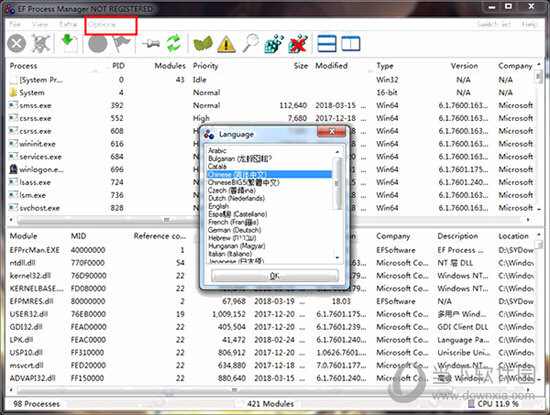Select Català in the language list
The height and width of the screenshot is (415, 550).
point(217,166)
